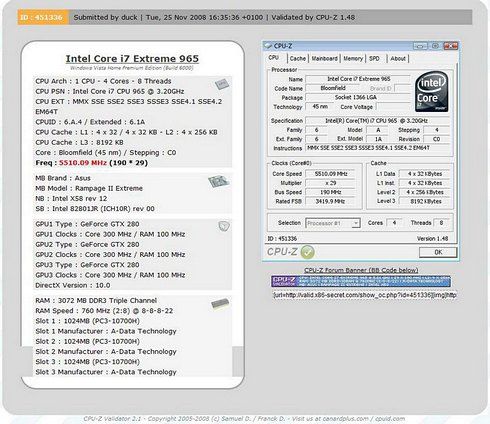Click the orange ID 451336 badge
Viewport: 490px width, 424px height.
[43, 17]
